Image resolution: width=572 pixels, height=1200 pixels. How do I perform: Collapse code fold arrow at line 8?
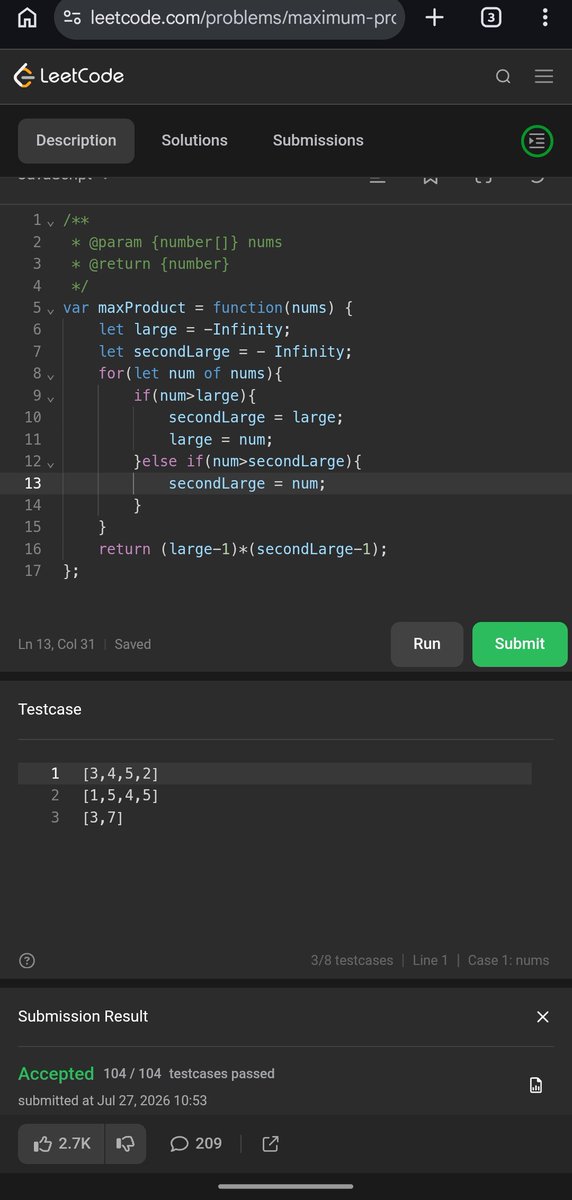(50, 375)
